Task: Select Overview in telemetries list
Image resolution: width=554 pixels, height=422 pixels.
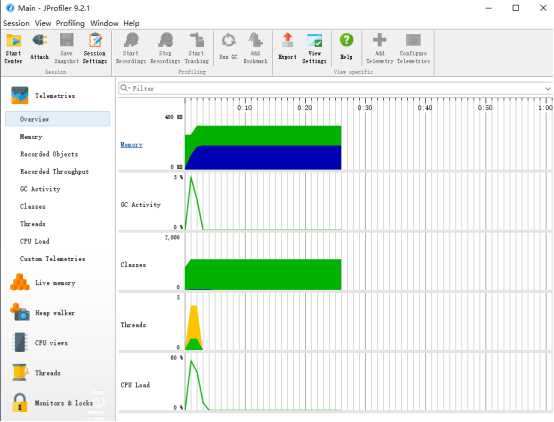Action: pos(58,119)
